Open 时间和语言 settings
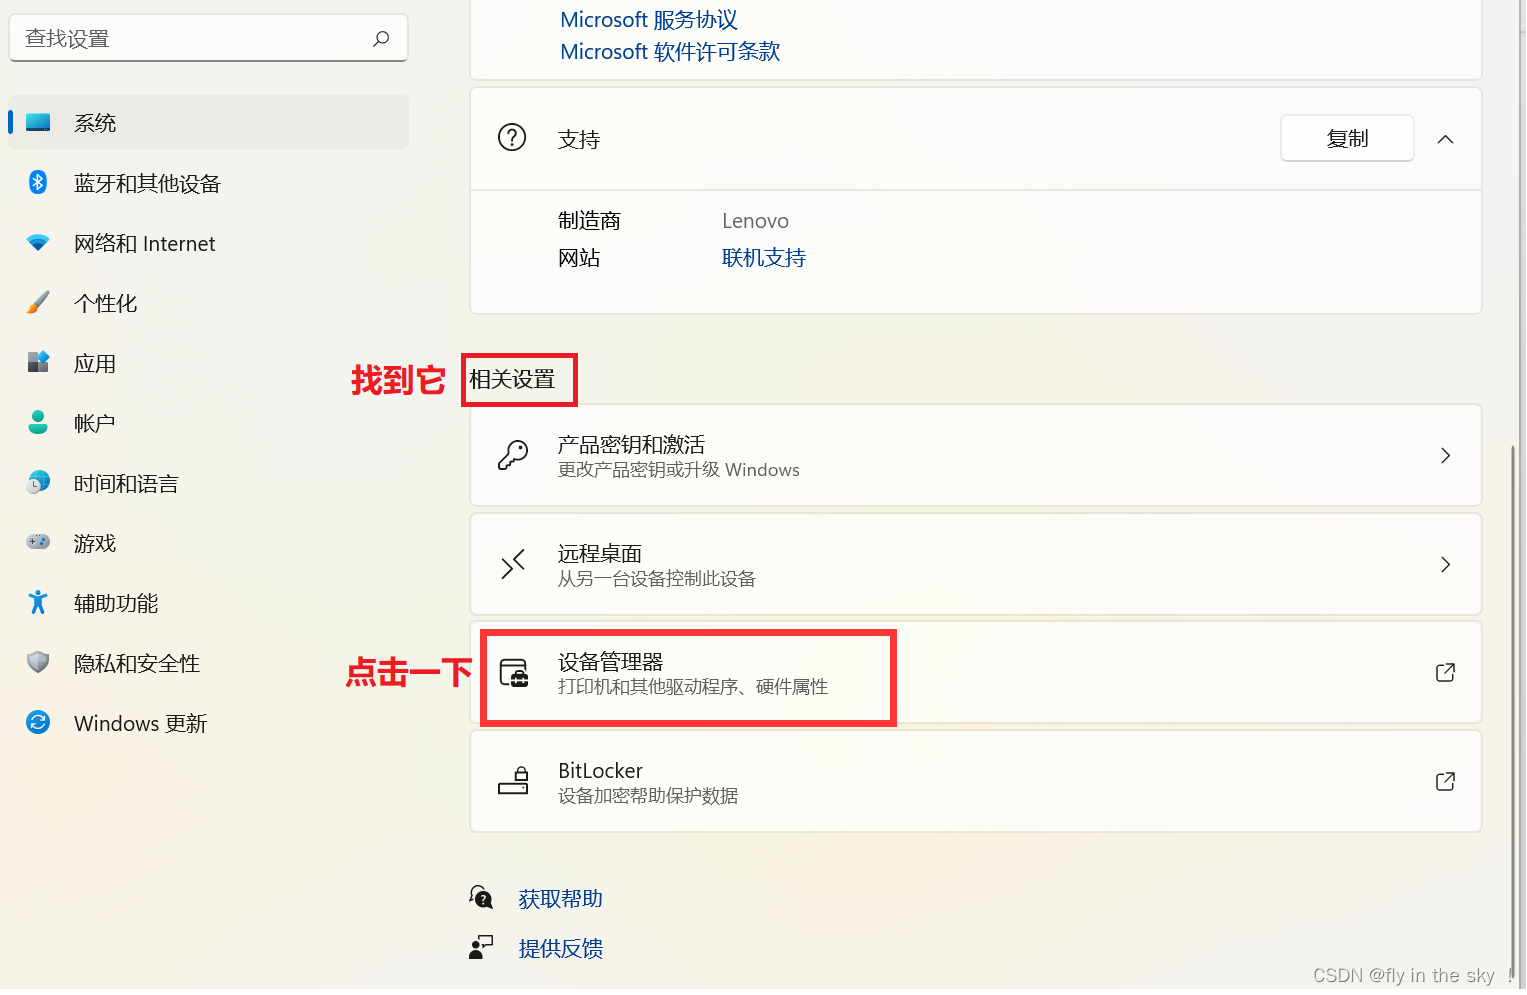Screen dimensions: 1527x995 (x=208, y=483)
